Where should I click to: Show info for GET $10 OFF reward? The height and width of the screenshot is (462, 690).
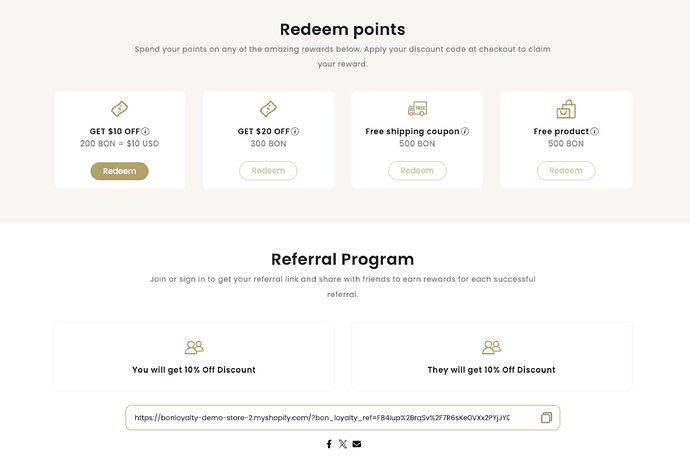click(x=146, y=131)
